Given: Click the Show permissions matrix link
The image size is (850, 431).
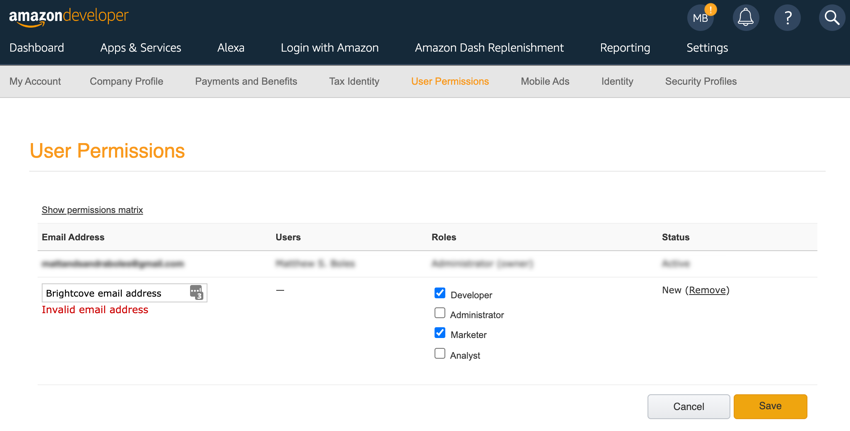Looking at the screenshot, I should tap(92, 210).
